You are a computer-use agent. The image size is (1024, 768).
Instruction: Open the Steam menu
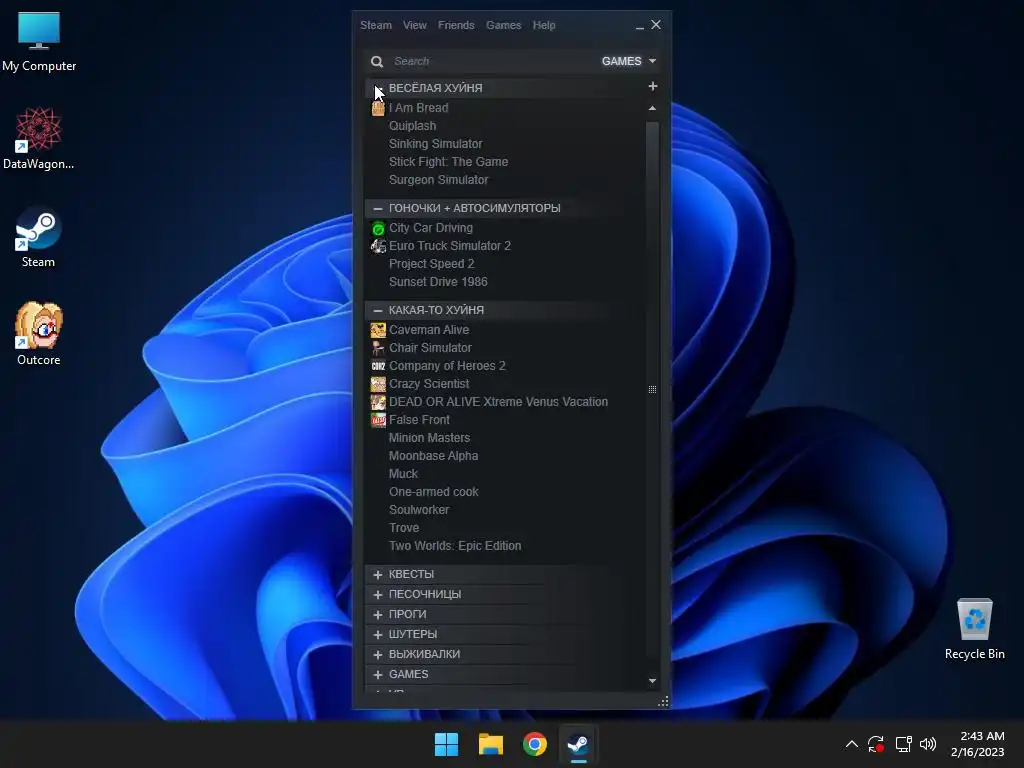pos(376,25)
